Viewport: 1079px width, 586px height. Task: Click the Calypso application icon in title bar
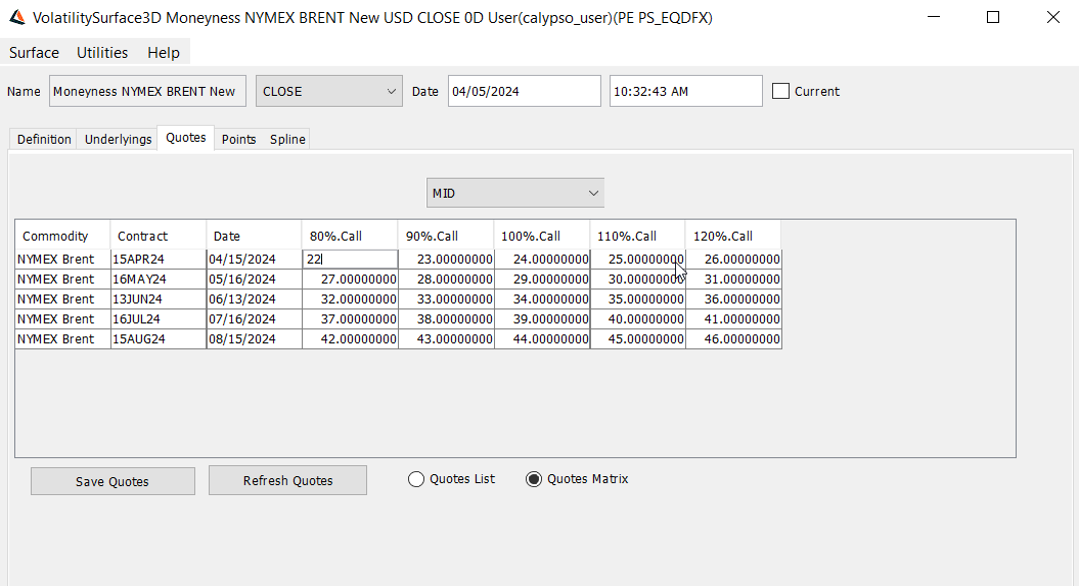(x=17, y=17)
